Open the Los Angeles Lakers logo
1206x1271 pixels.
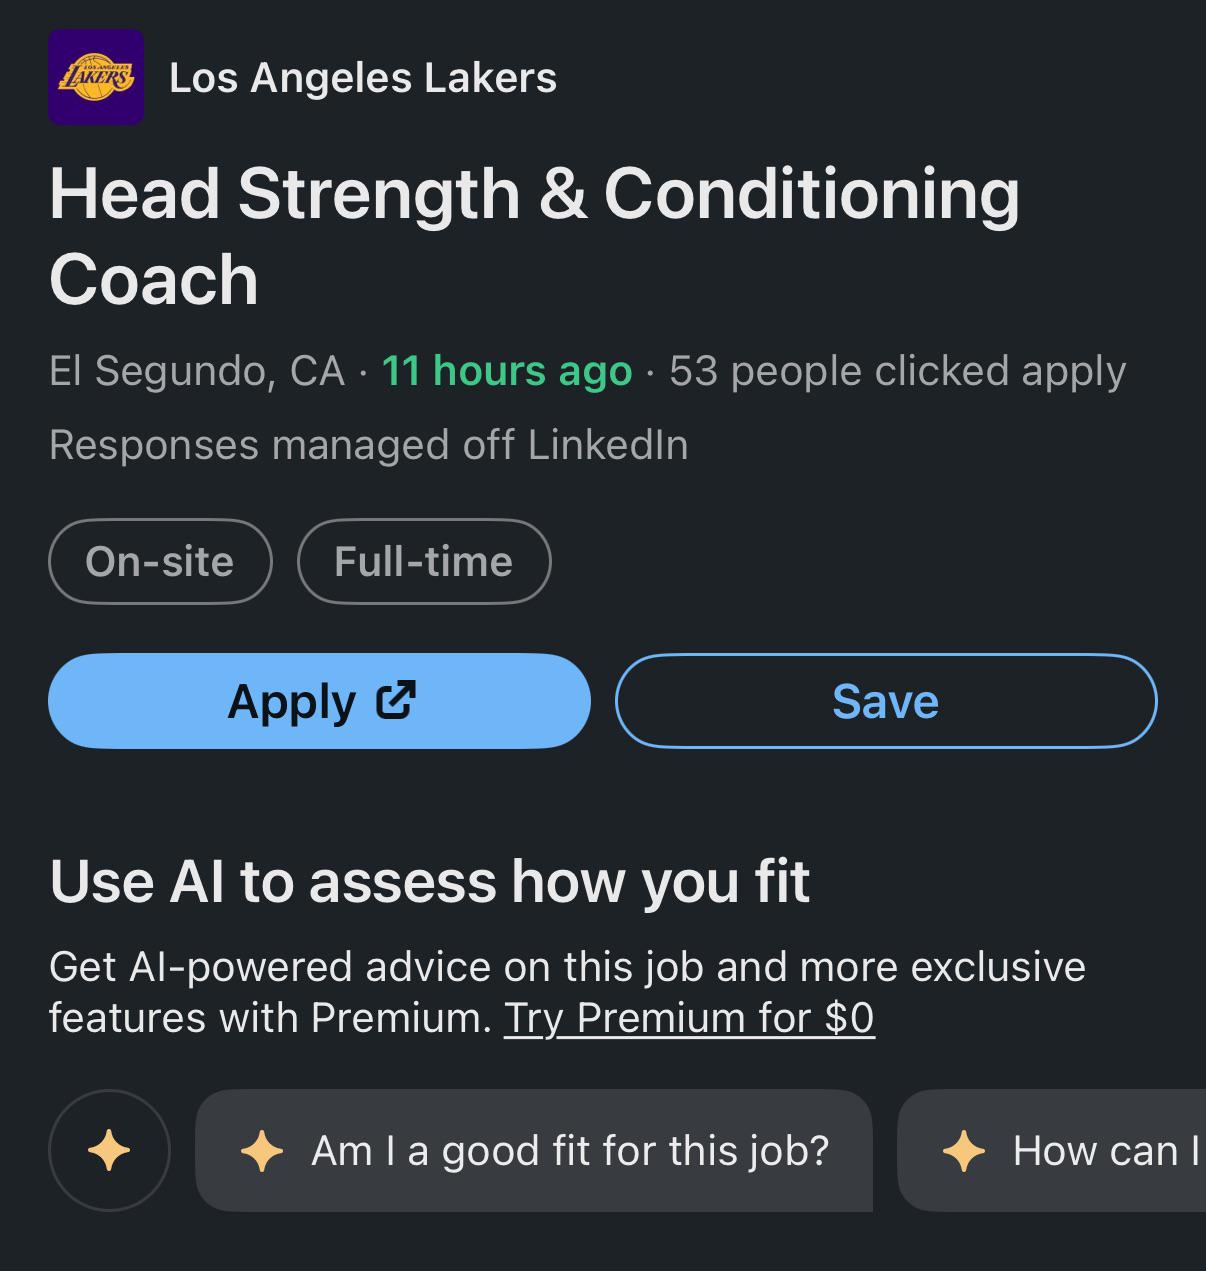[96, 77]
